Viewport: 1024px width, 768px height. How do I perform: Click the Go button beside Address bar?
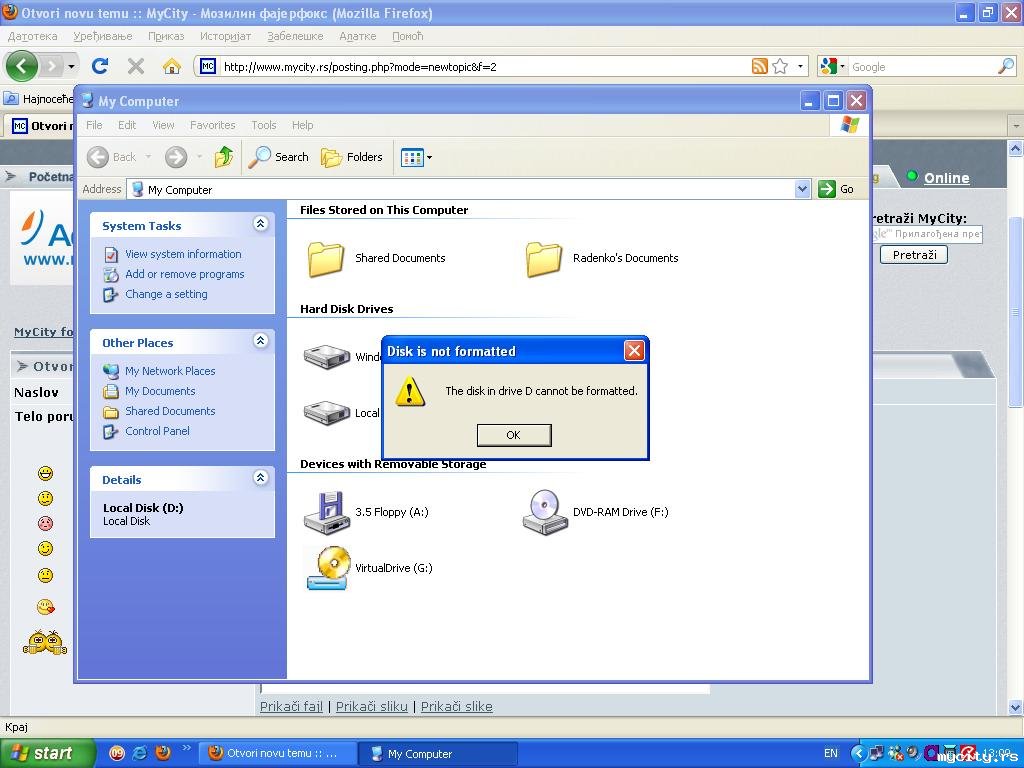pyautogui.click(x=837, y=189)
